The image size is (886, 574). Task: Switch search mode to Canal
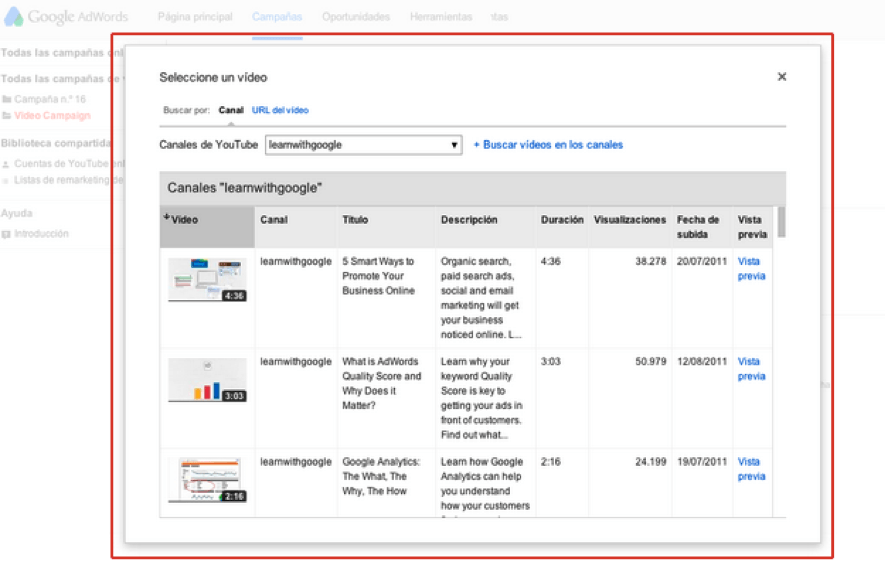pos(231,110)
